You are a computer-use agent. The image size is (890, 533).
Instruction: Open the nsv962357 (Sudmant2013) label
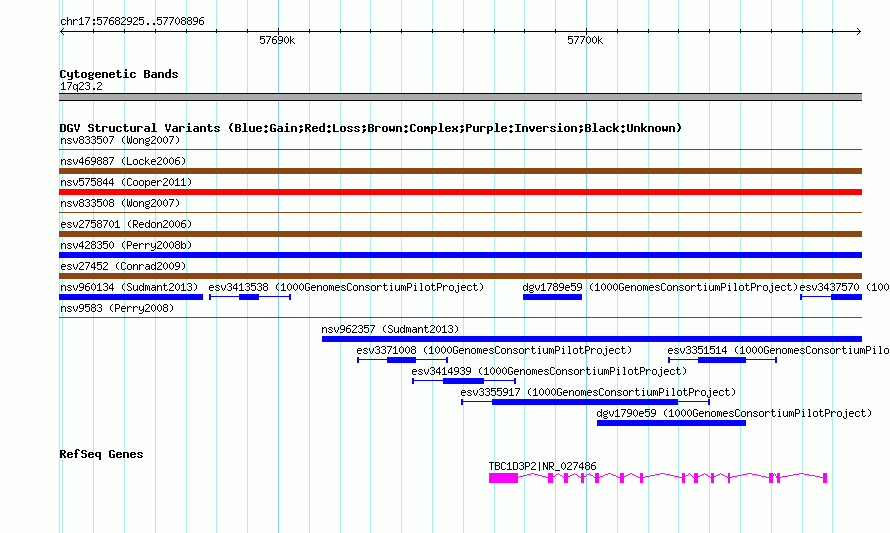click(x=390, y=329)
